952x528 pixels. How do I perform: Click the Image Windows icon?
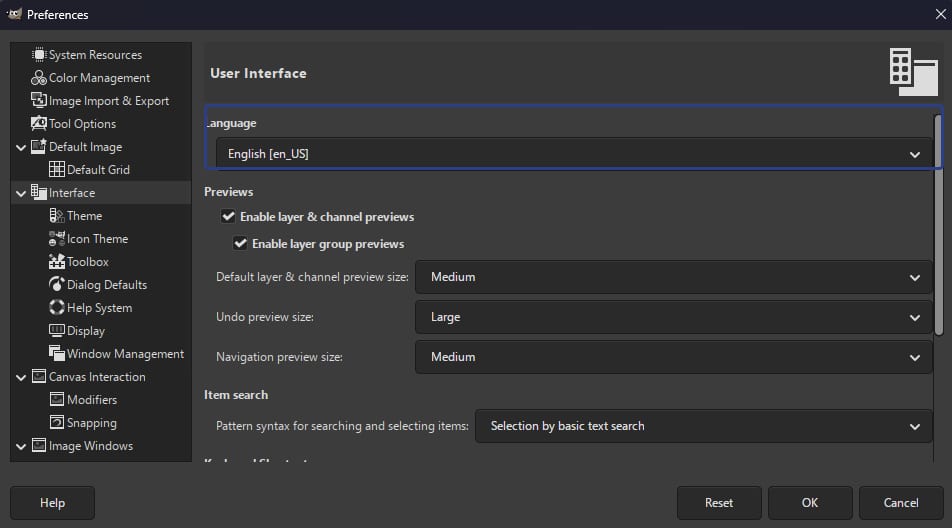39,445
